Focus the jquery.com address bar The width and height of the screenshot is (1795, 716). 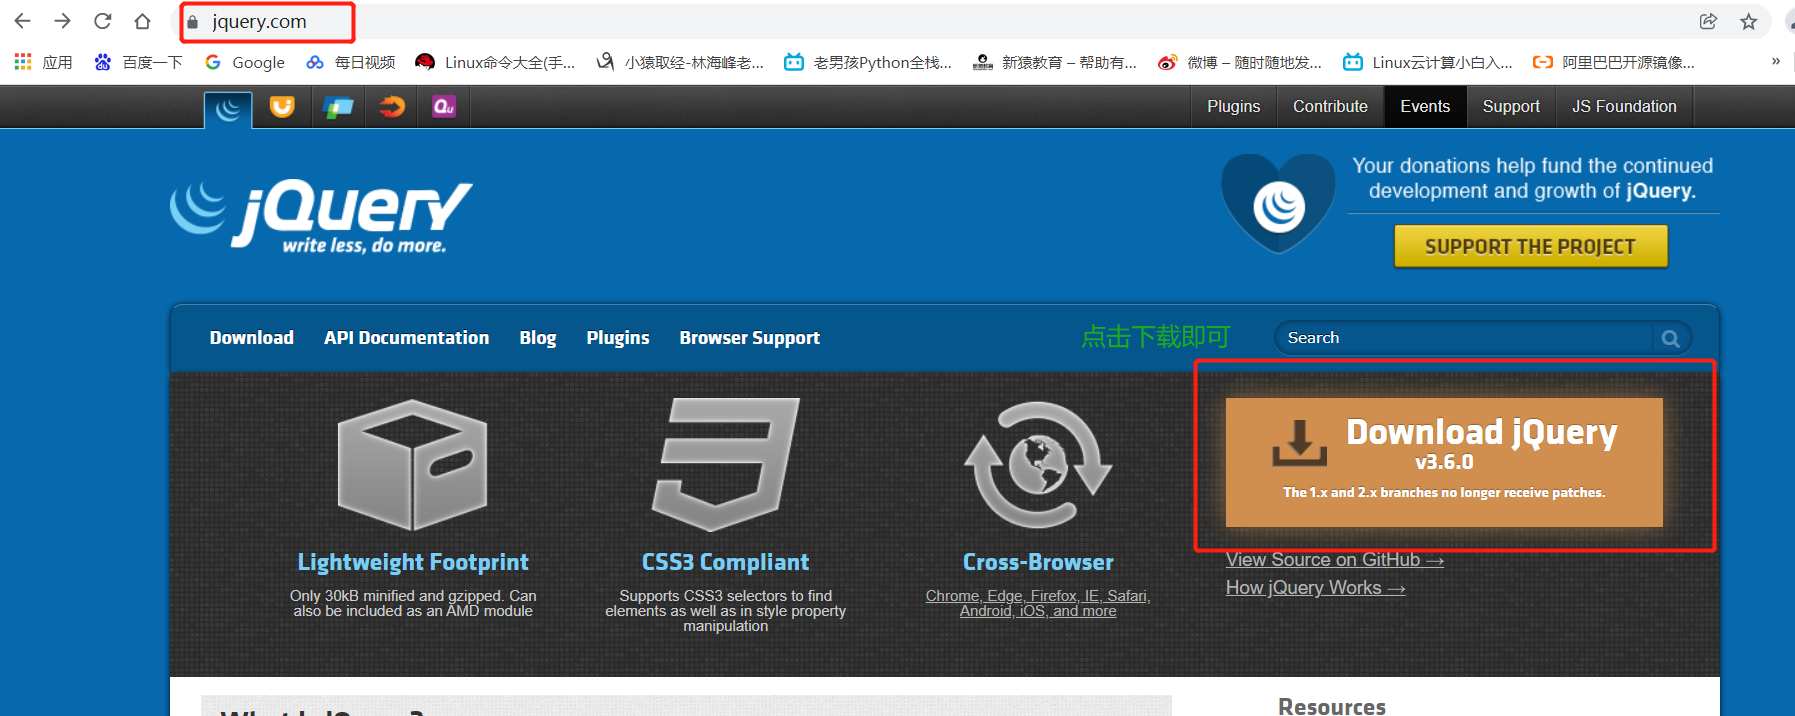click(940, 21)
